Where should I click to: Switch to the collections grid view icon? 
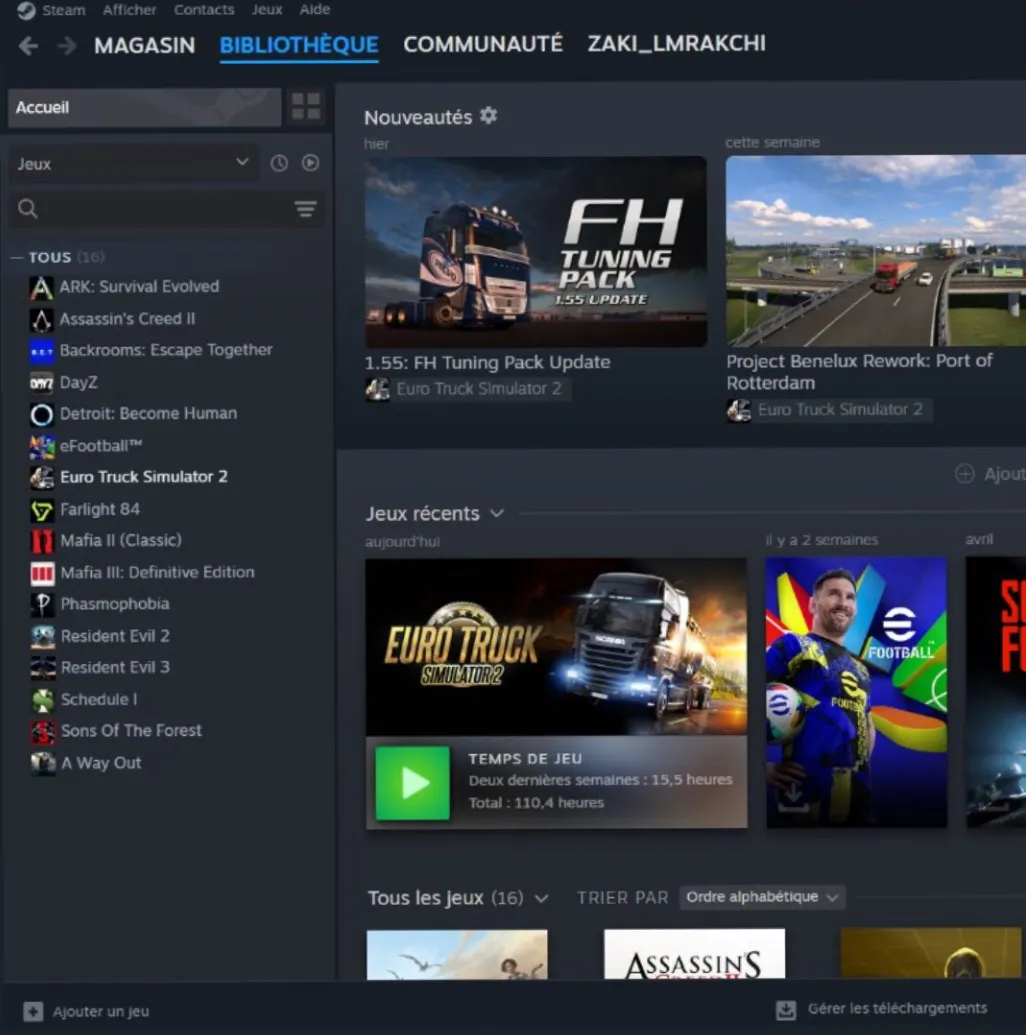pyautogui.click(x=306, y=106)
